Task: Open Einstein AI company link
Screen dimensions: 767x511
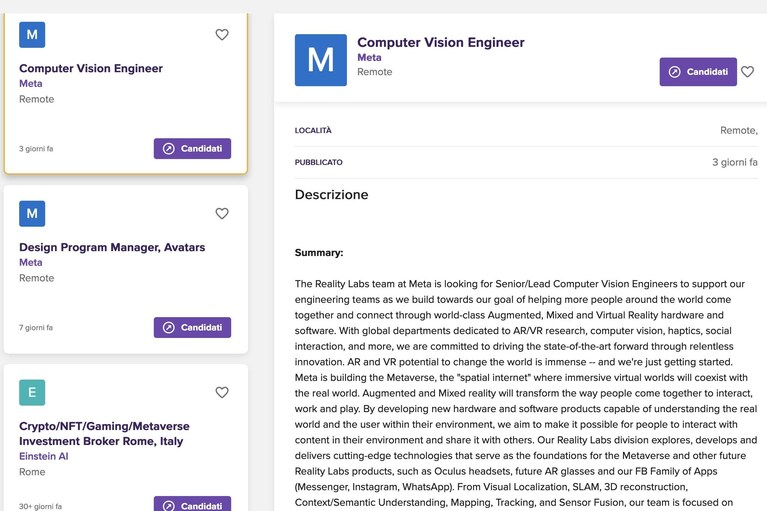Action: [44, 456]
